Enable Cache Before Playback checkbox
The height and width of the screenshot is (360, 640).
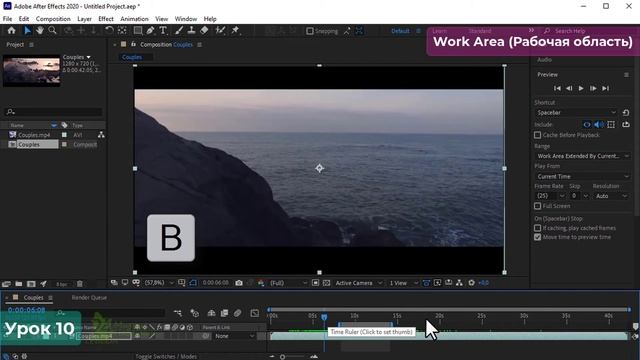coord(538,135)
